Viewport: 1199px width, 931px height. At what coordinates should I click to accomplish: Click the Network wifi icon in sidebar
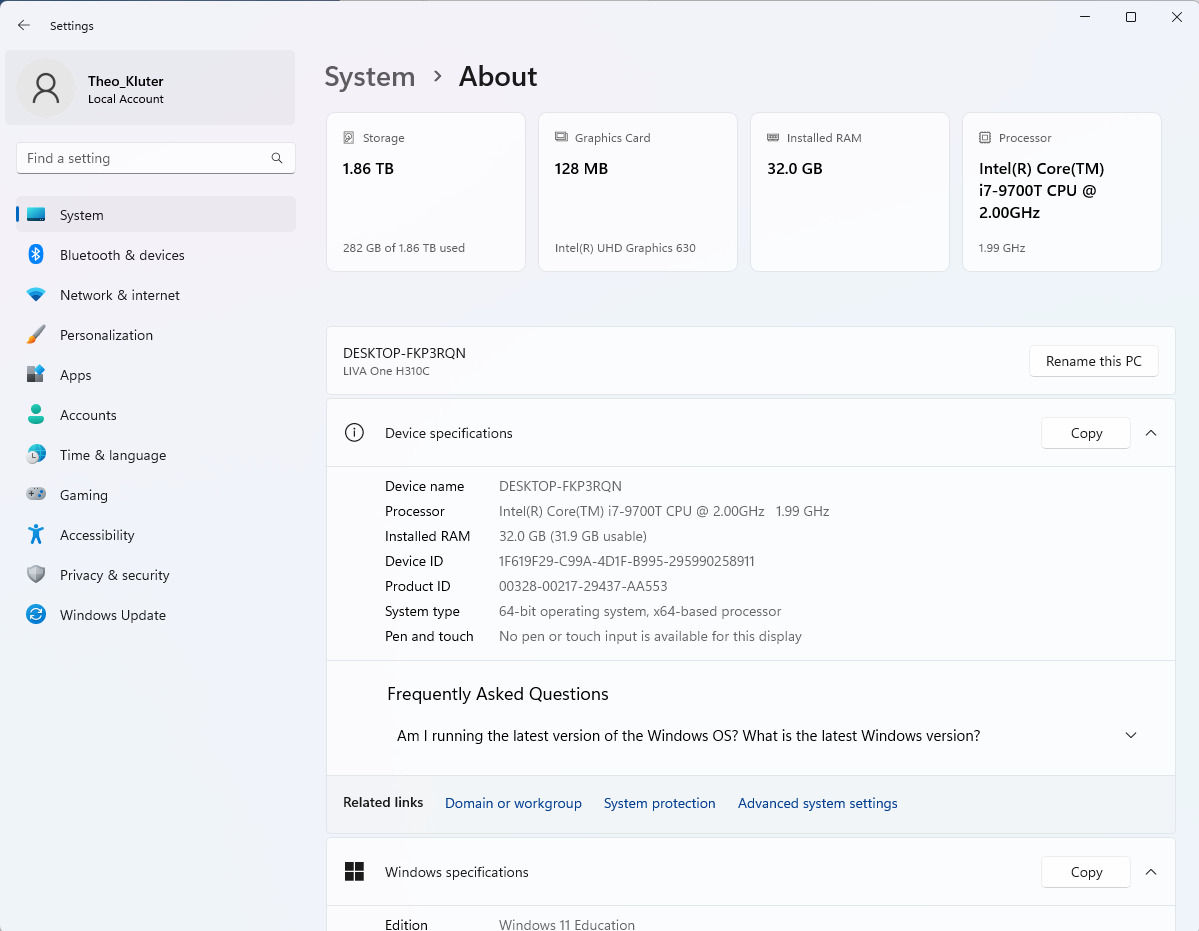36,294
